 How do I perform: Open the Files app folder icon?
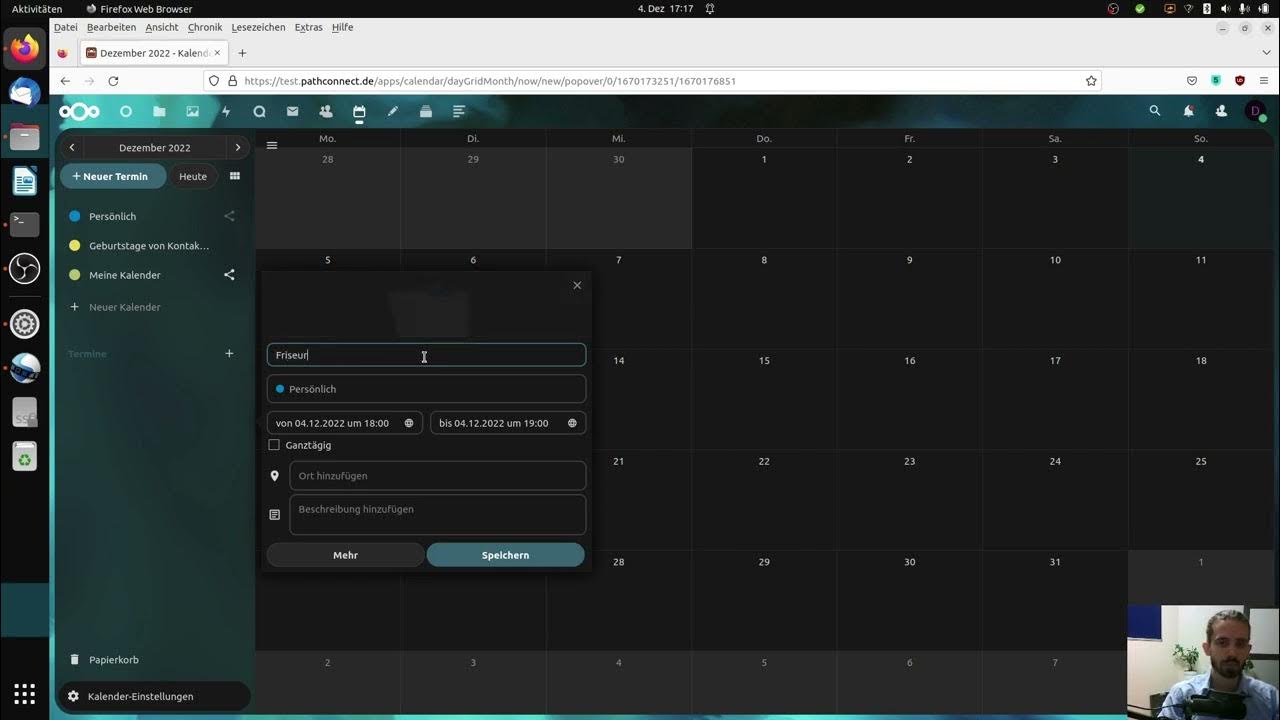[159, 112]
